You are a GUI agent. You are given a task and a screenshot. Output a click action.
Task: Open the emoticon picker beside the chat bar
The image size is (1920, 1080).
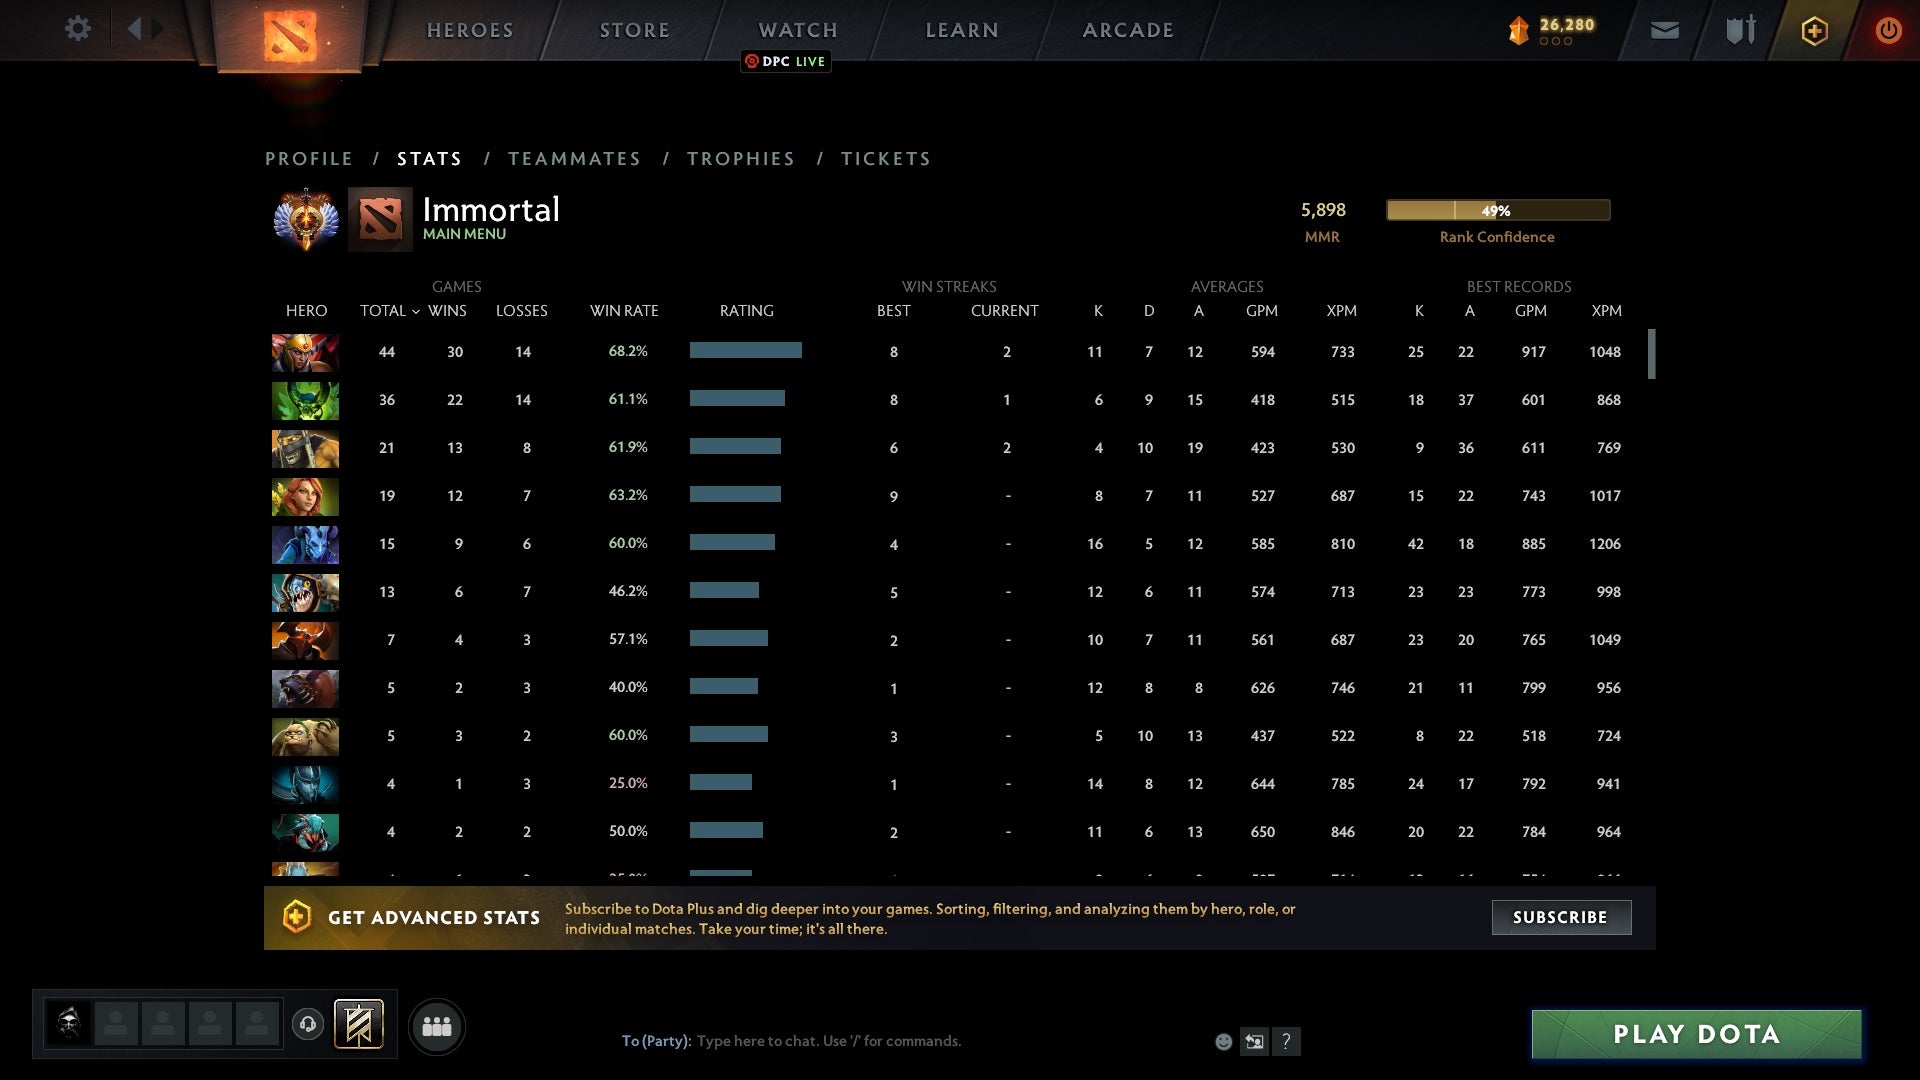click(x=1224, y=1041)
